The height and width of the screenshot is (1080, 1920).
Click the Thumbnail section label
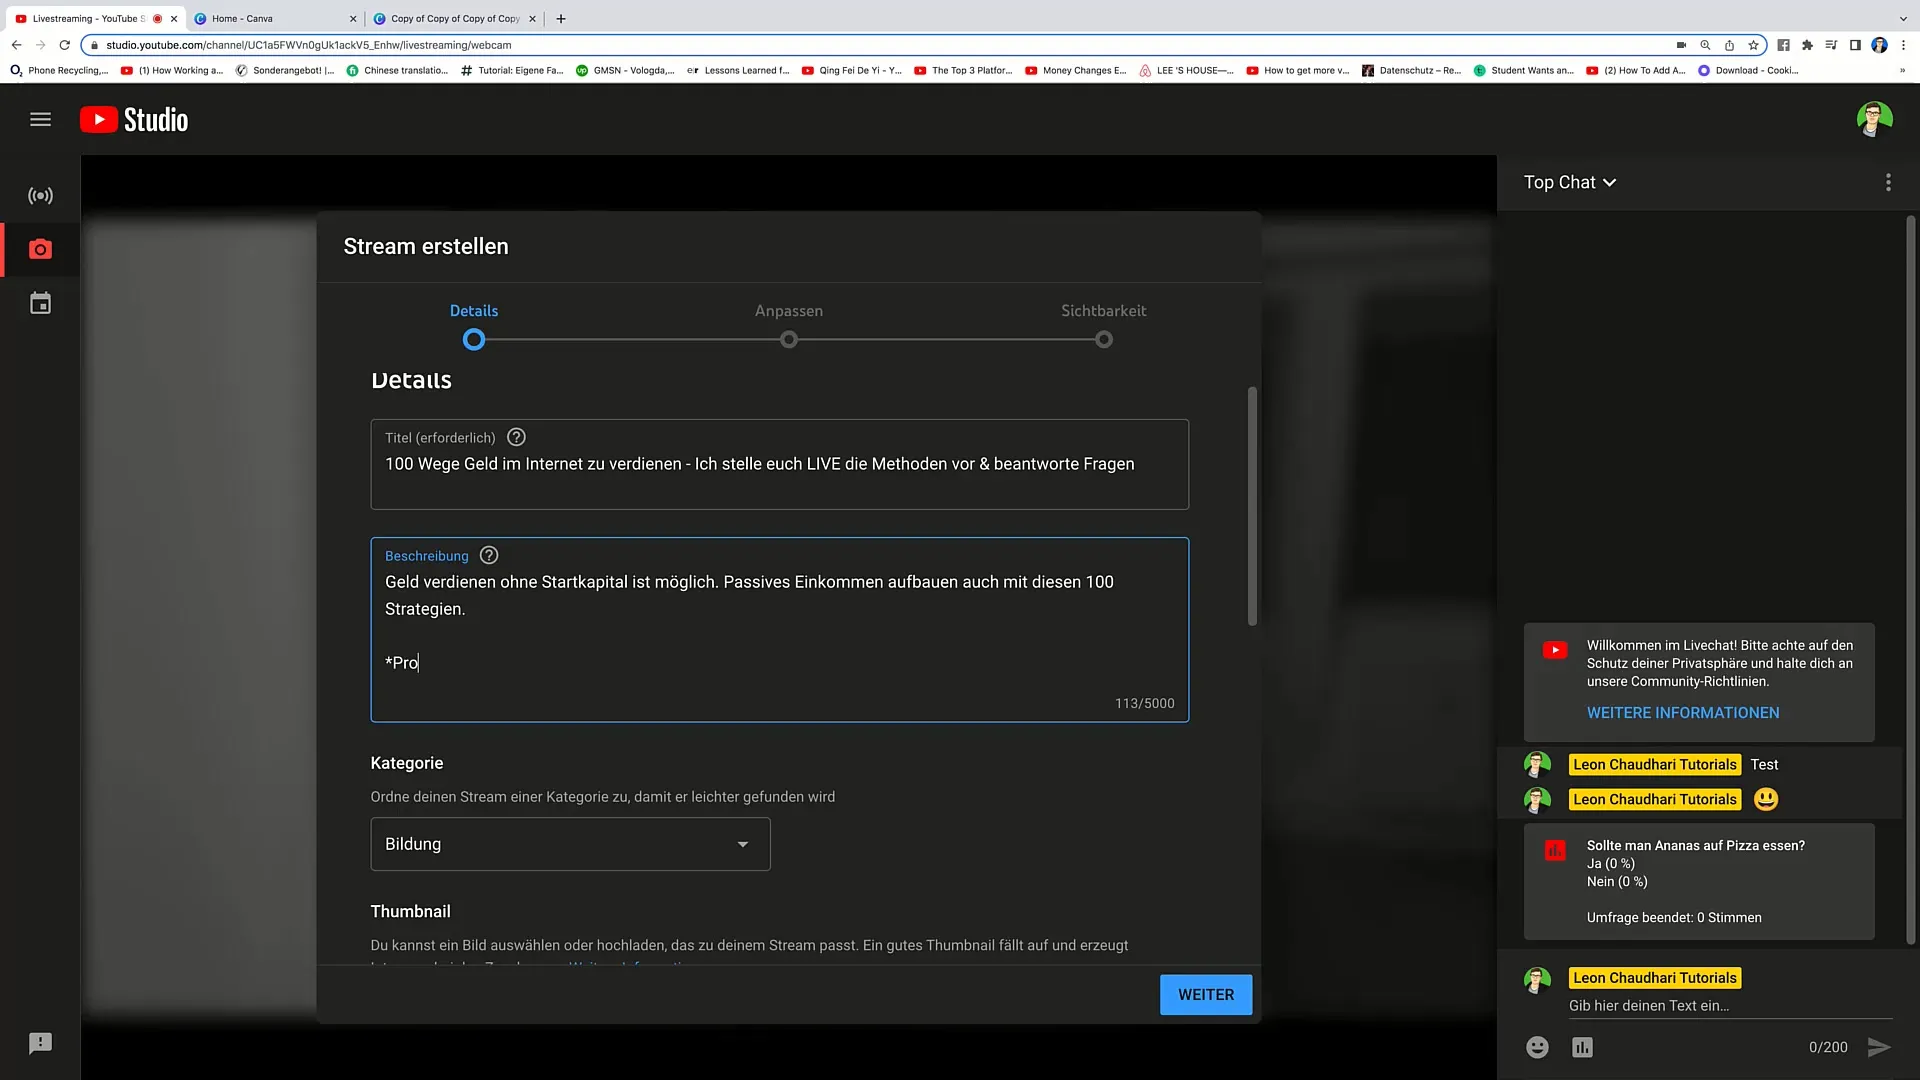(410, 911)
